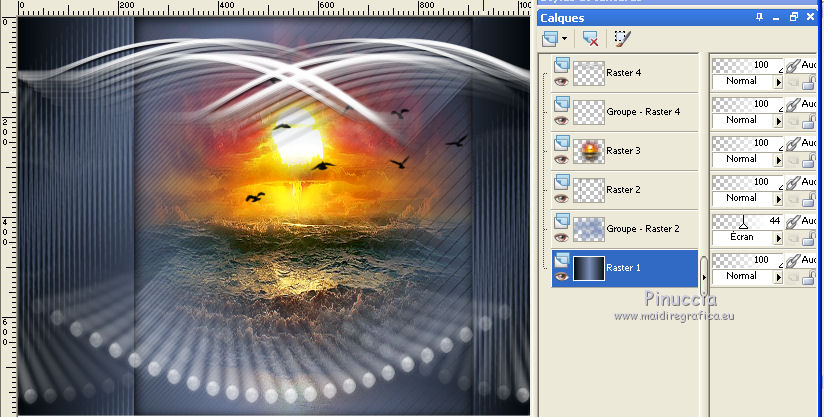Open Raster 4 blend mode dropdown

tap(778, 82)
